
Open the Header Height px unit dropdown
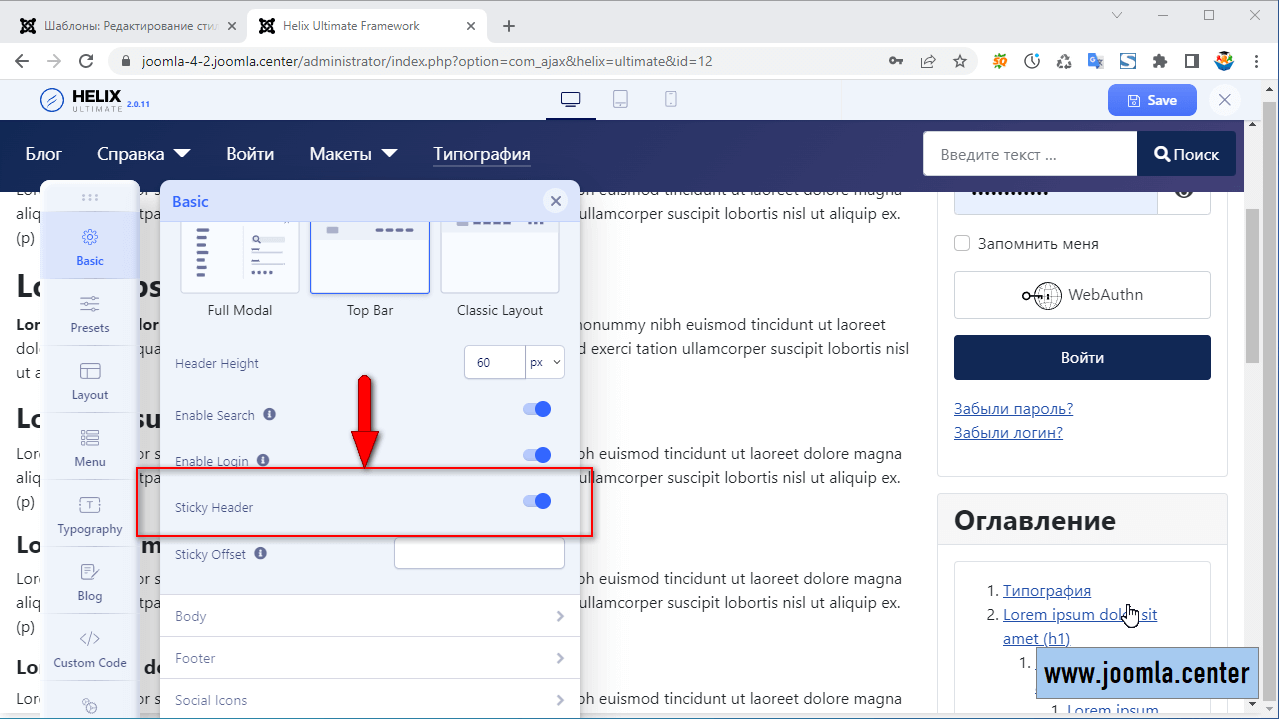(x=545, y=363)
